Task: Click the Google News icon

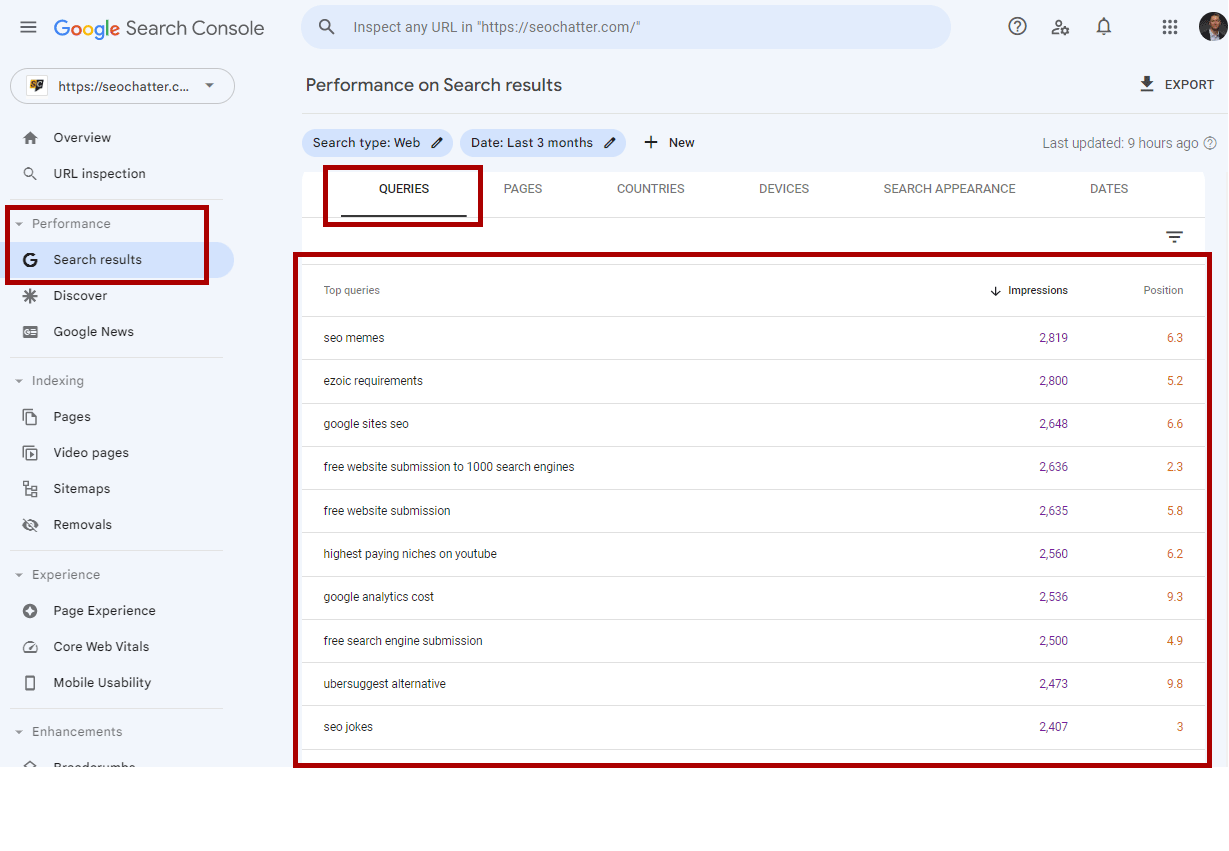Action: [x=30, y=332]
